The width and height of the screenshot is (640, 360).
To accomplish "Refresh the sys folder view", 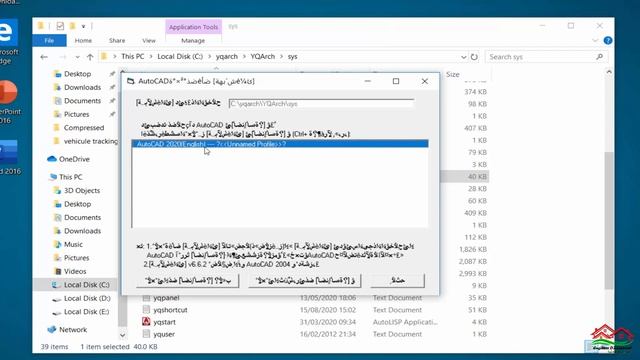I will tap(474, 57).
